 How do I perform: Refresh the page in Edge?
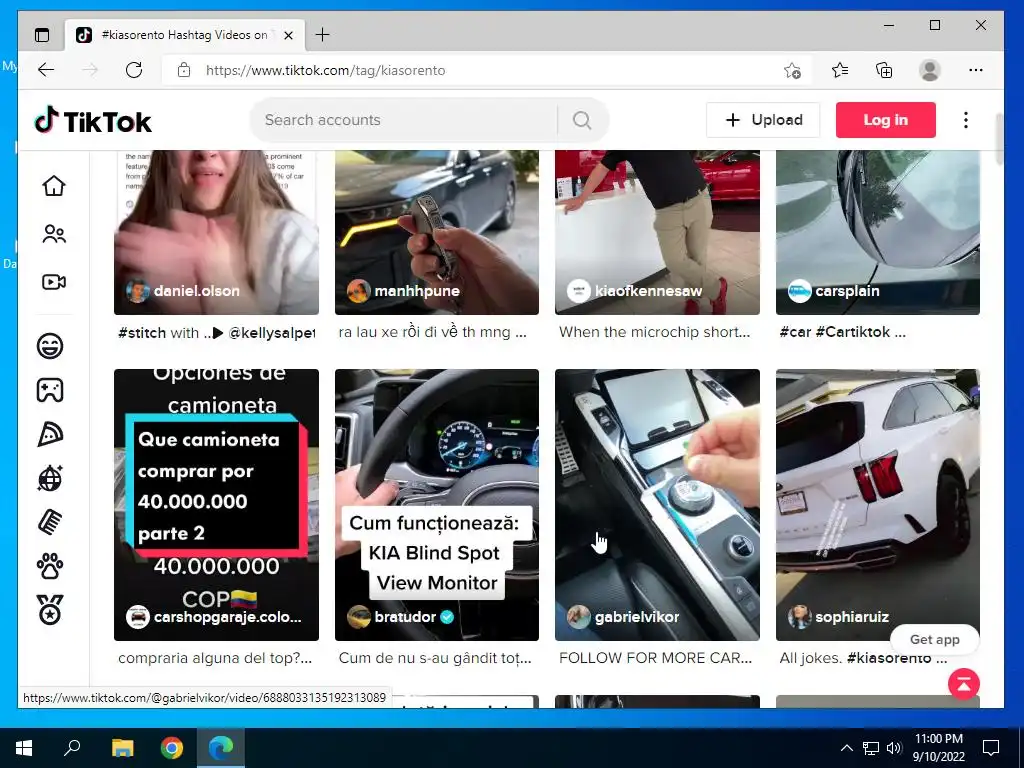tap(134, 70)
